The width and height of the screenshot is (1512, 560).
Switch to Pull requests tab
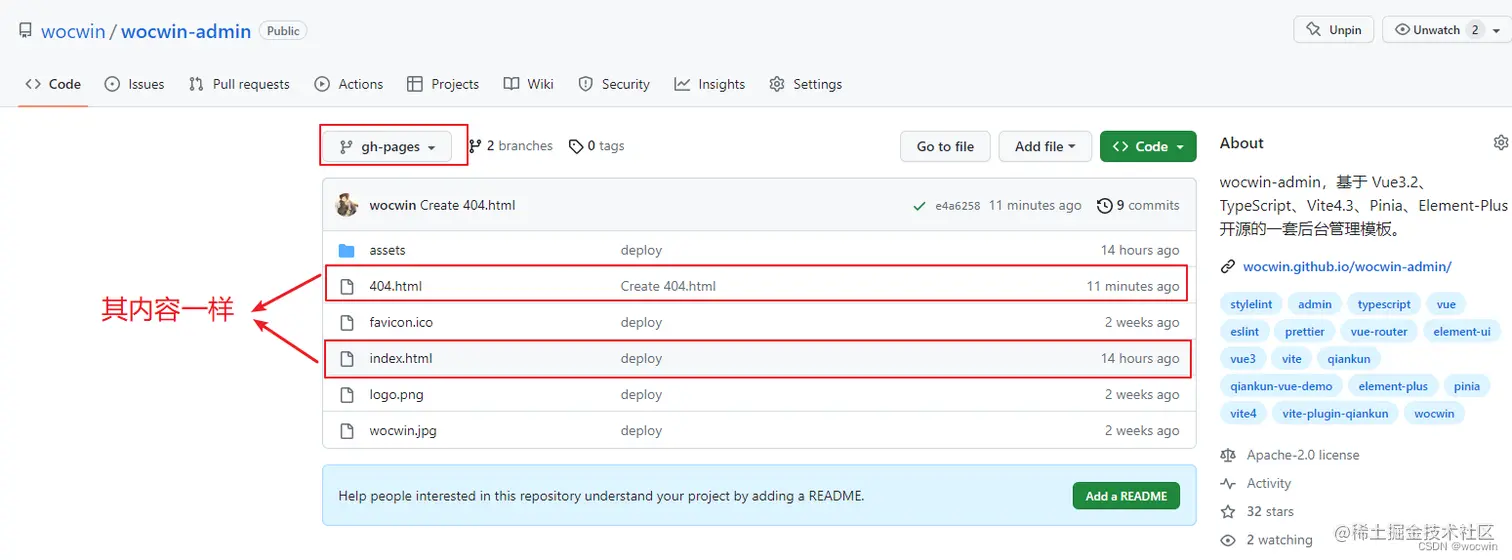[239, 84]
